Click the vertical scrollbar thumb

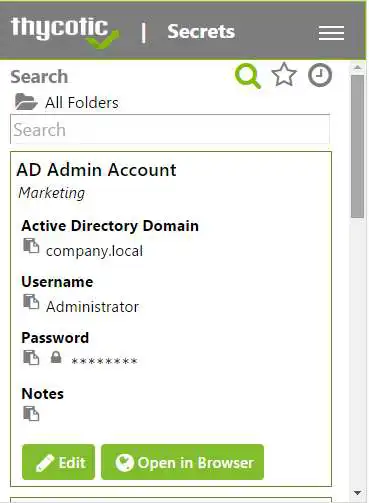coord(358,147)
